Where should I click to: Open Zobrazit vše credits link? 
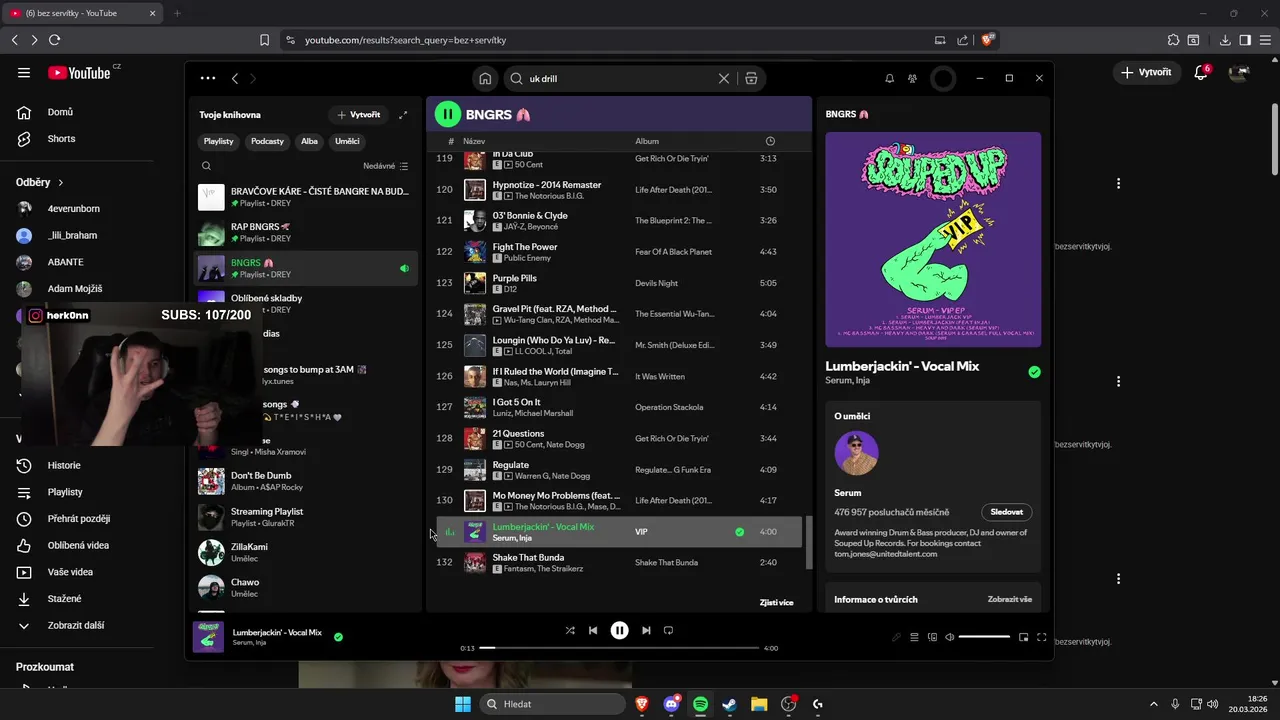coord(1009,600)
